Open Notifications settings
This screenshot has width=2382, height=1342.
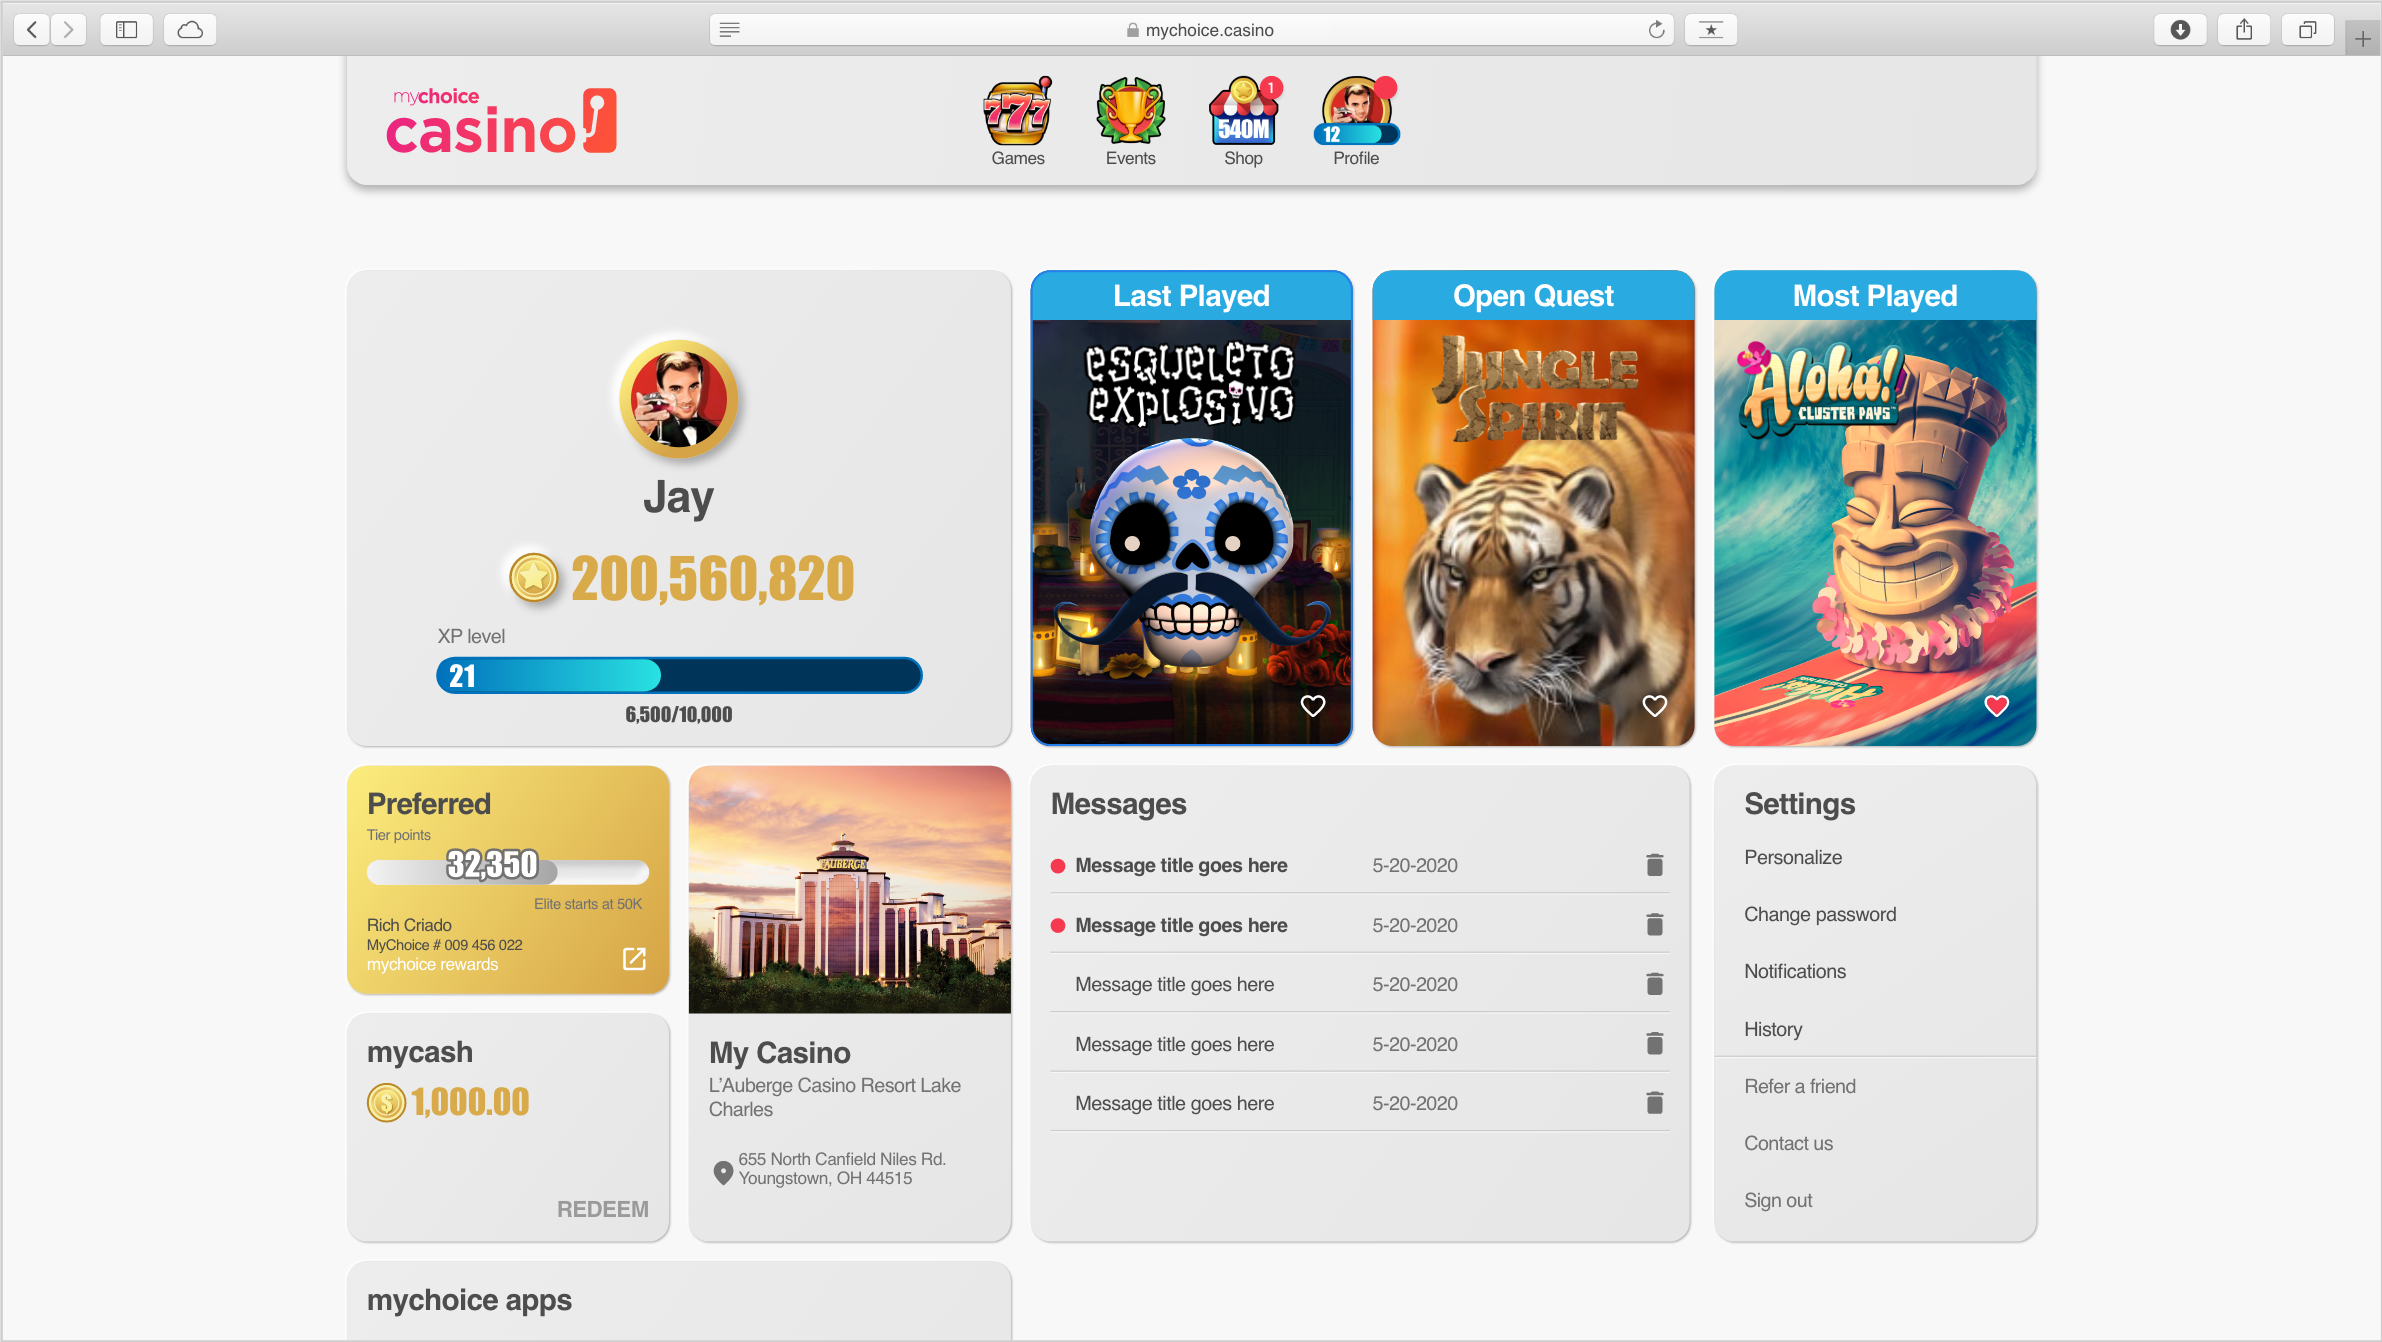click(1795, 972)
